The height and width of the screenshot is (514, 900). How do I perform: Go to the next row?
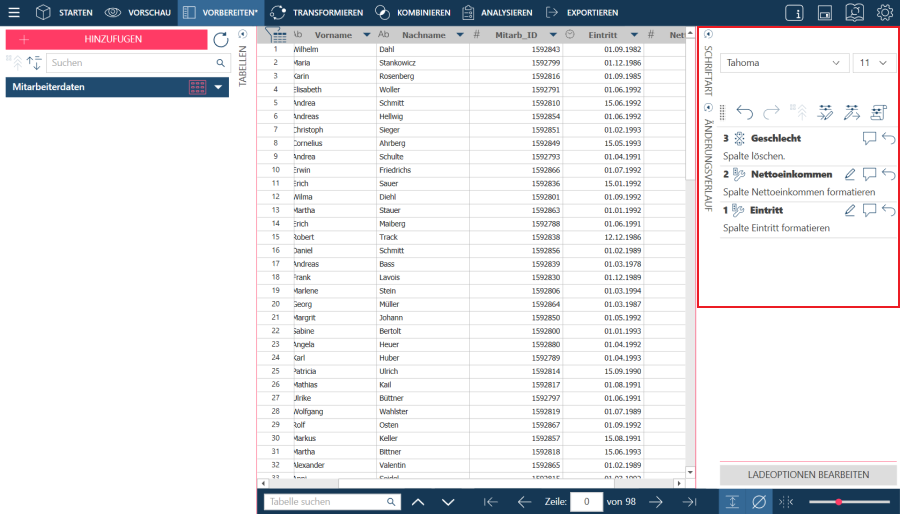[x=655, y=502]
